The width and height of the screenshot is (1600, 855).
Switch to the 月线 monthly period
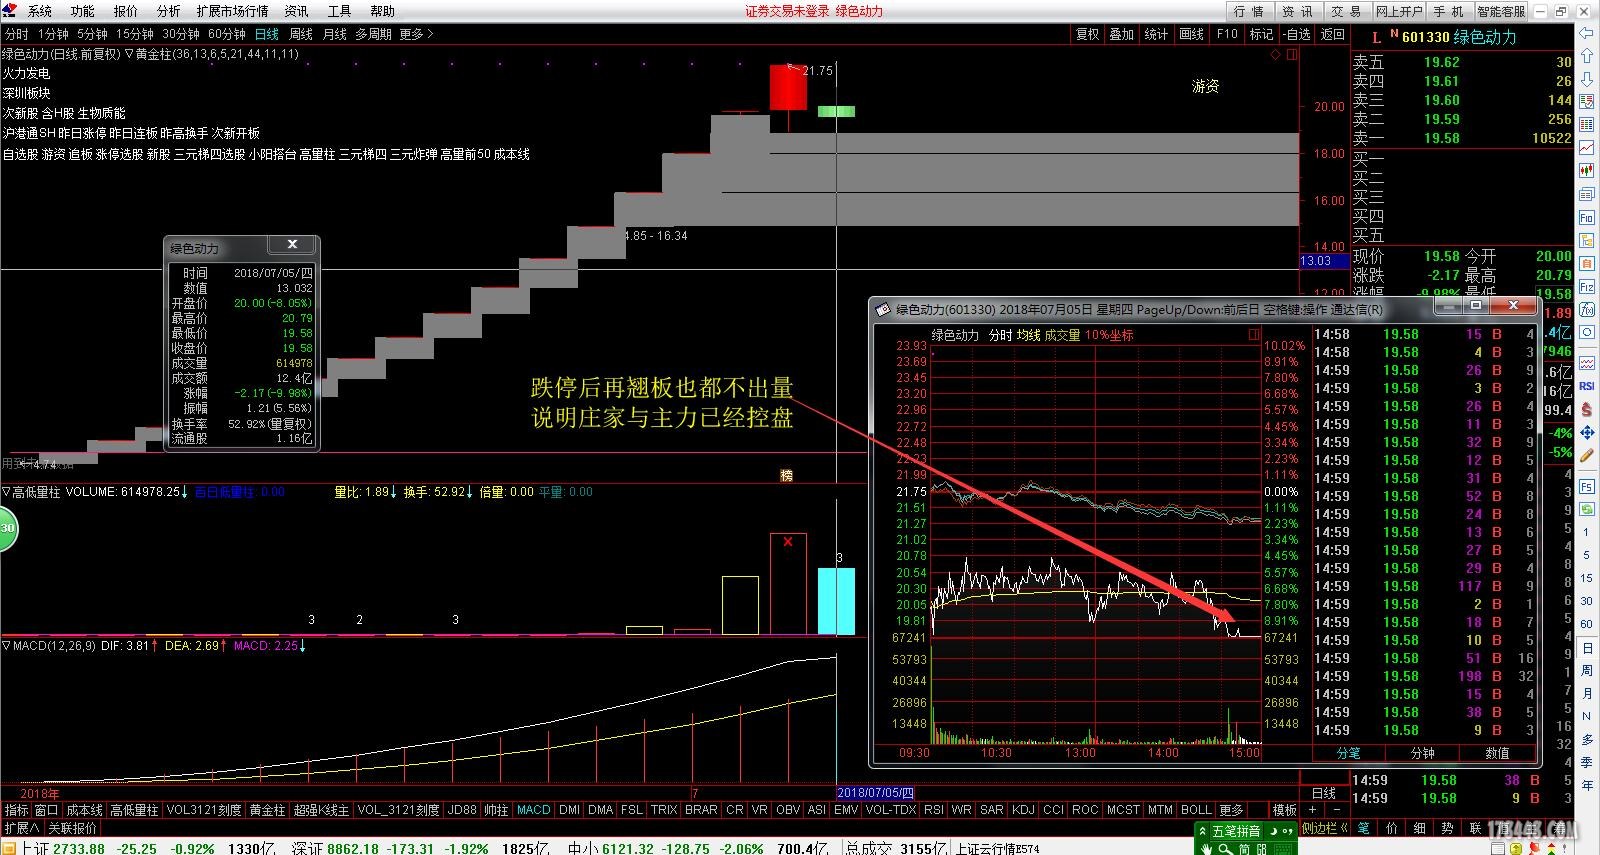coord(335,34)
